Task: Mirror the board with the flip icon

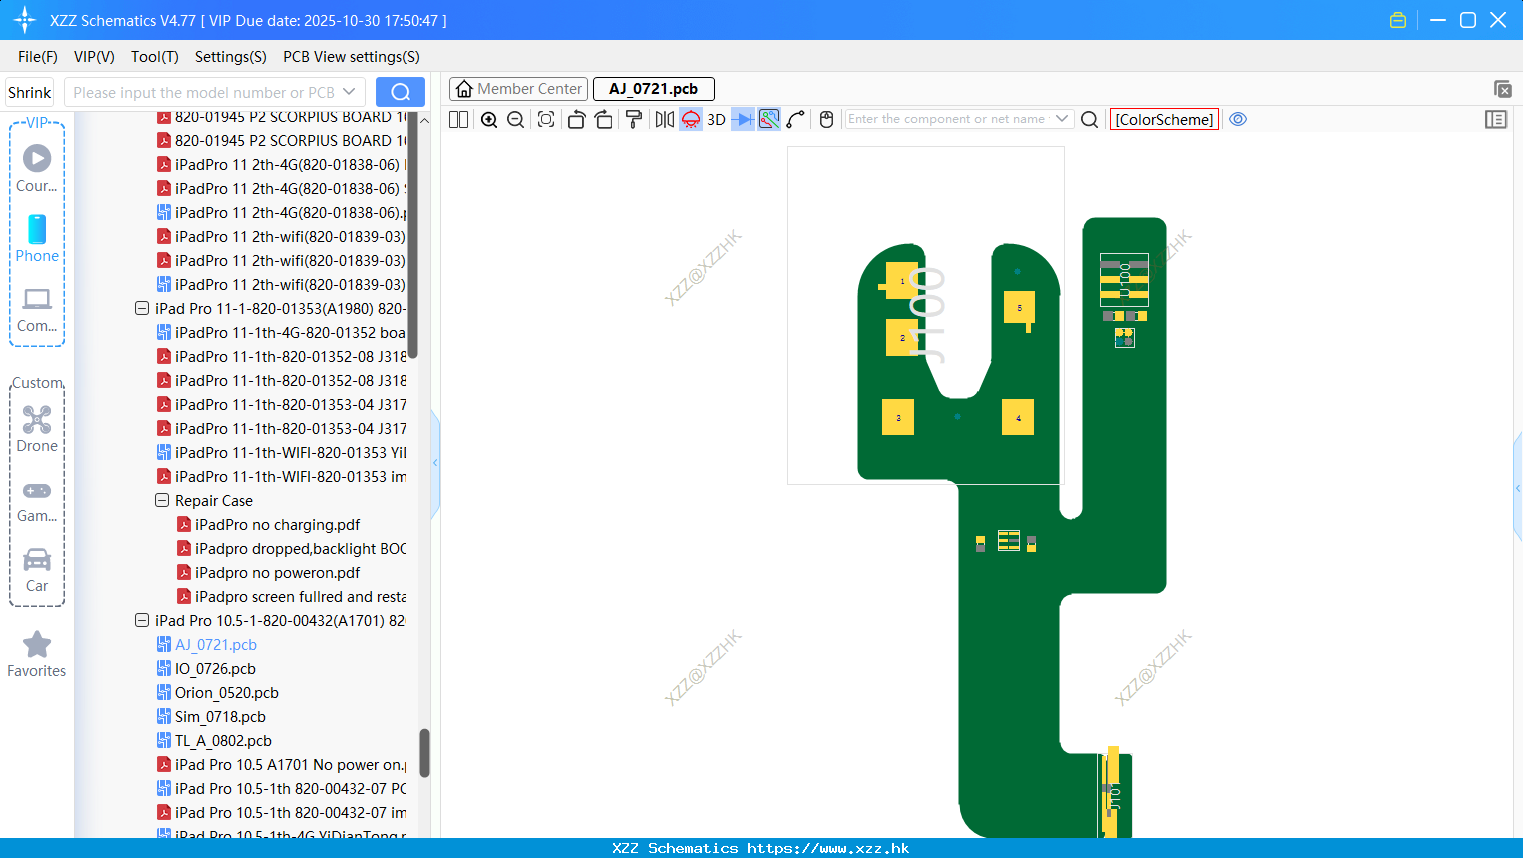Action: coord(664,119)
